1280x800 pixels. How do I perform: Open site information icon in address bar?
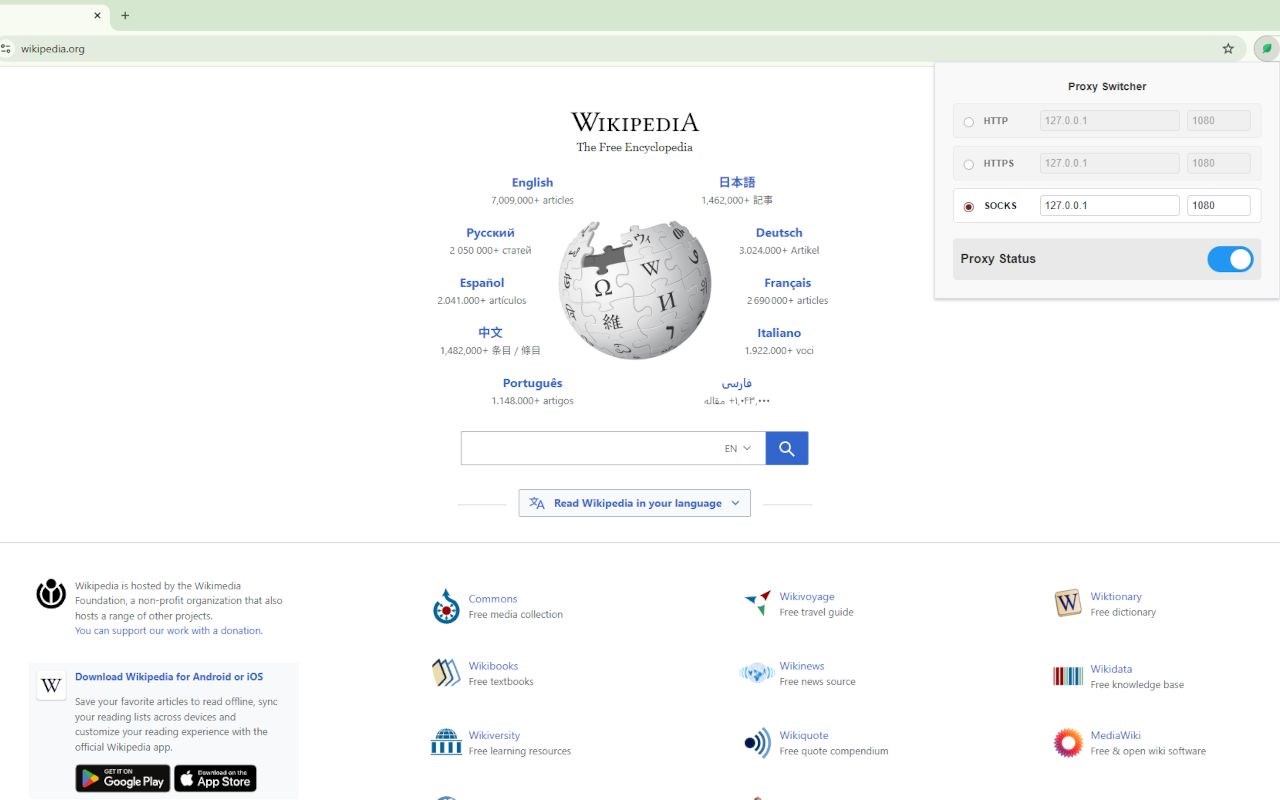(x=6, y=48)
